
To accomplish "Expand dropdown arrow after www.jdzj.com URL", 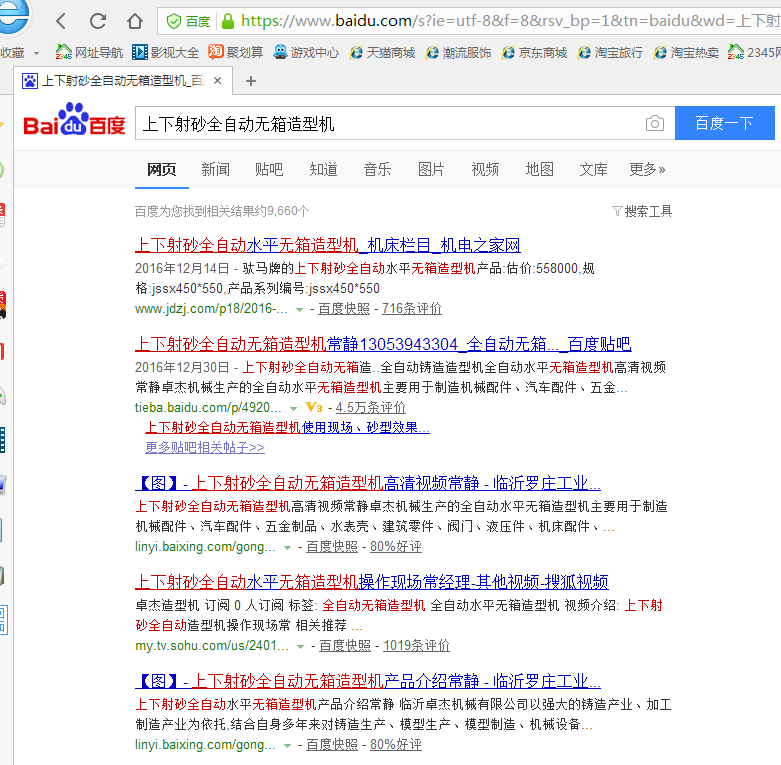I will point(299,310).
